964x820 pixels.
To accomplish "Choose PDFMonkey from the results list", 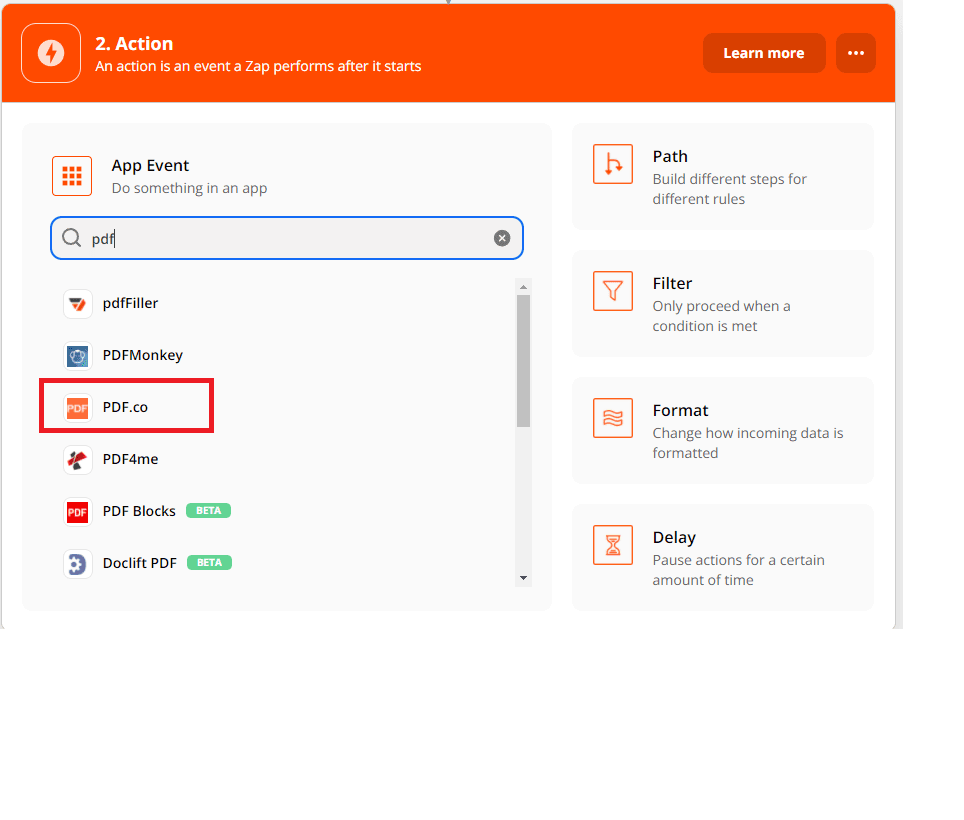I will [x=142, y=355].
